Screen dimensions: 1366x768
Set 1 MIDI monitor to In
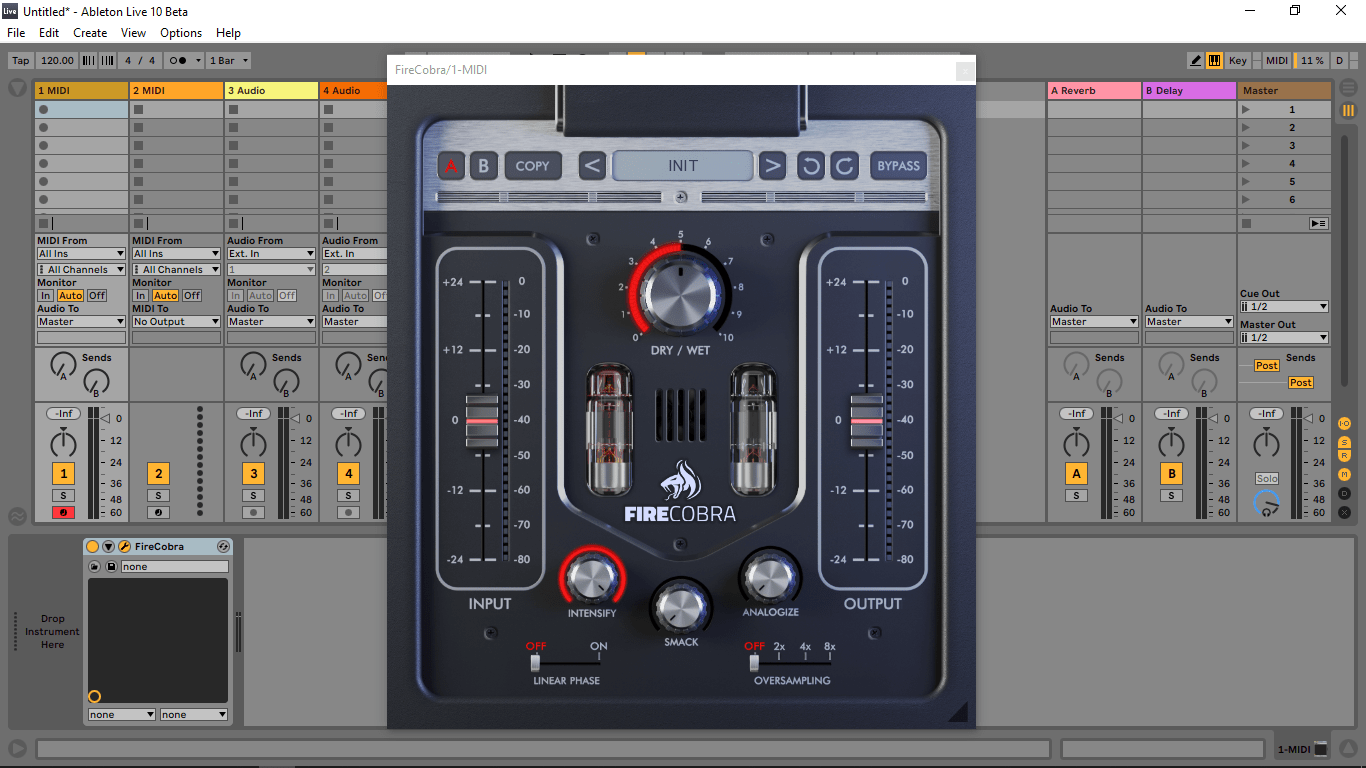pyautogui.click(x=46, y=296)
